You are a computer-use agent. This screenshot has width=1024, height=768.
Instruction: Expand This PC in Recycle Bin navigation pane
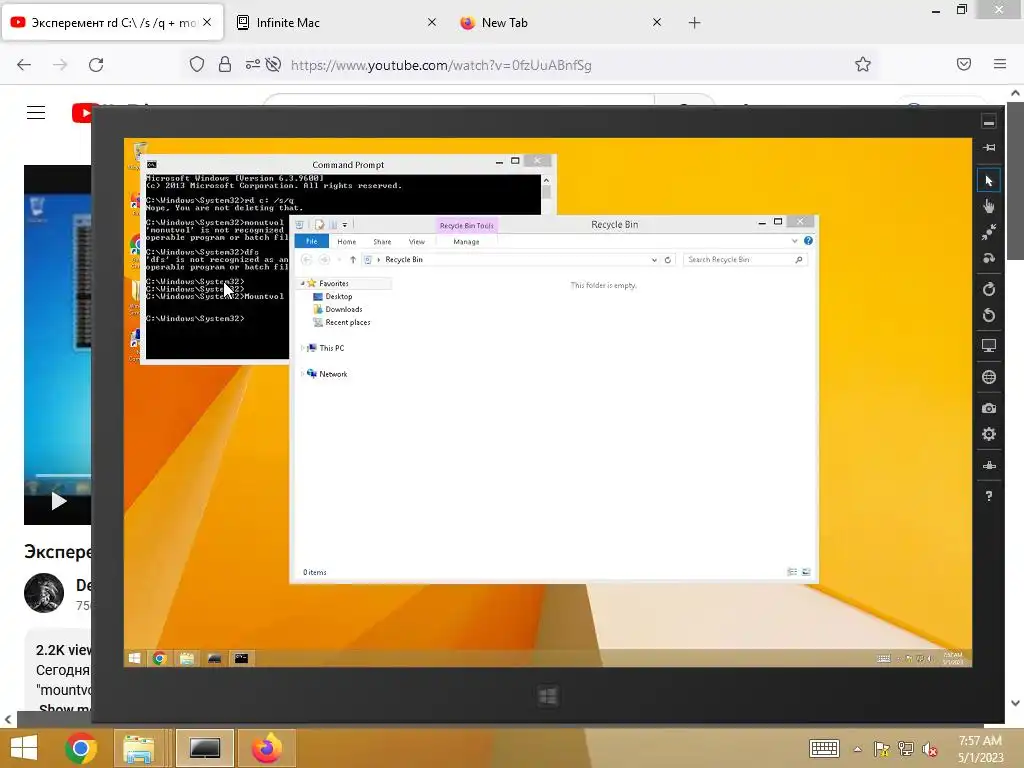pyautogui.click(x=302, y=348)
